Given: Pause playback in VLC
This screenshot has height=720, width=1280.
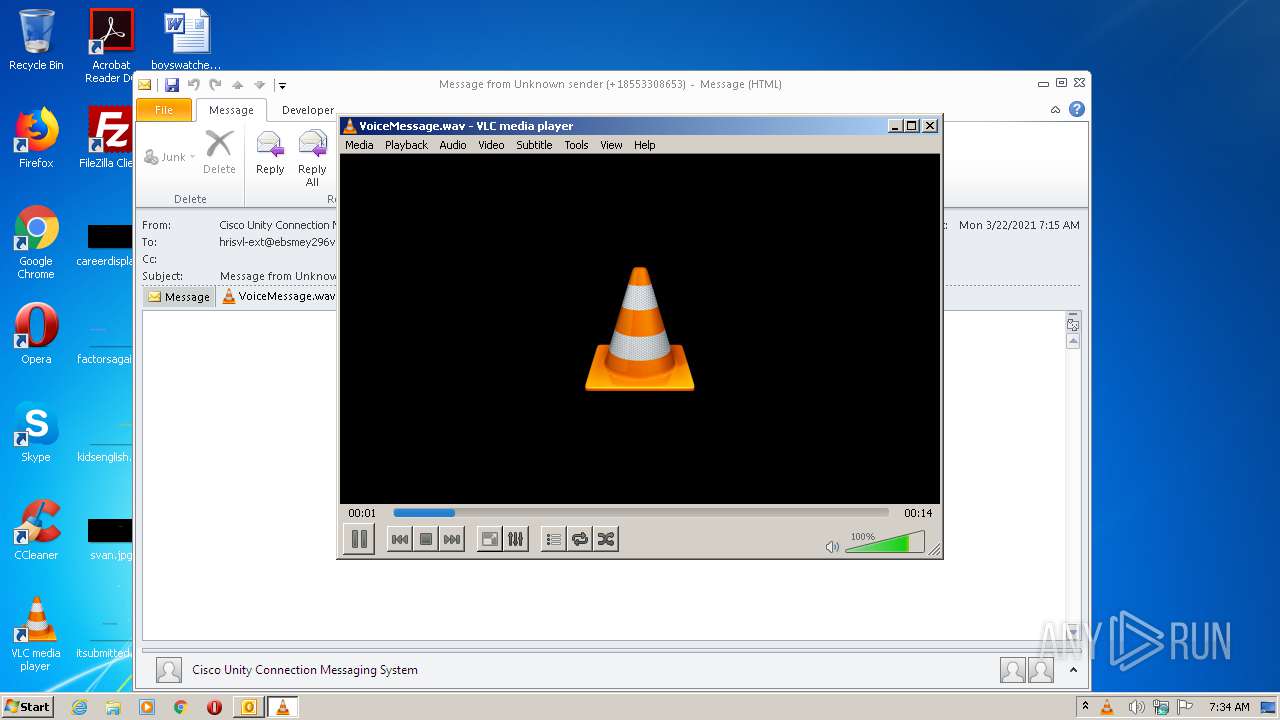Looking at the screenshot, I should (359, 539).
